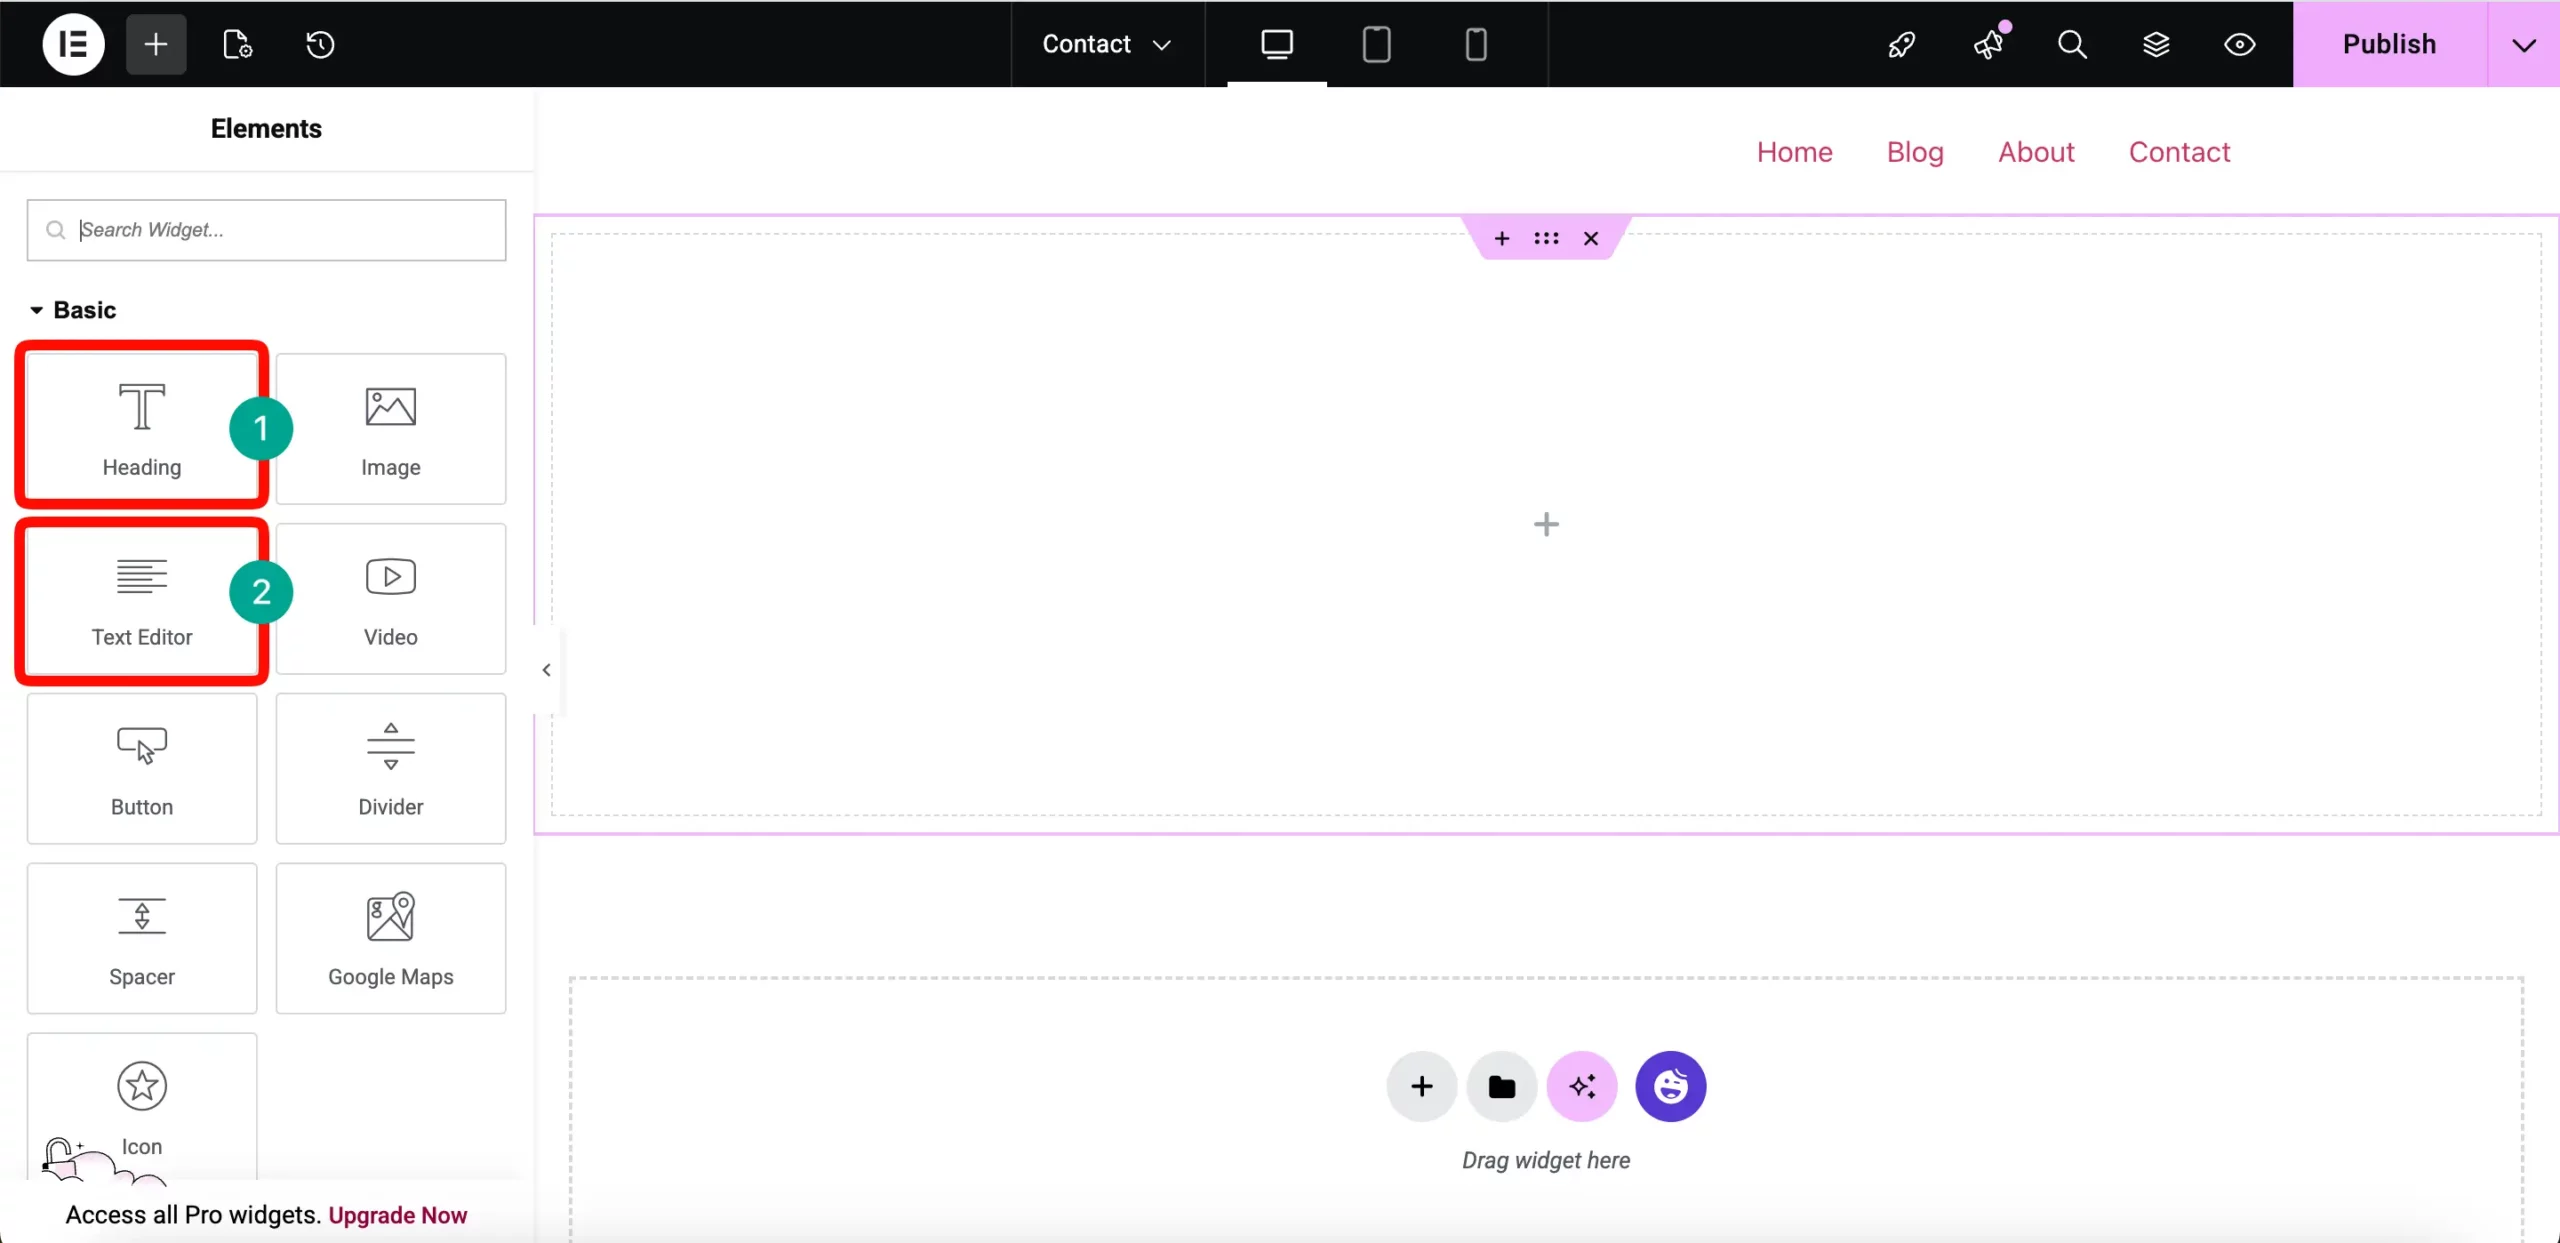
Task: Switch to desktop view mode
Action: [x=1276, y=44]
